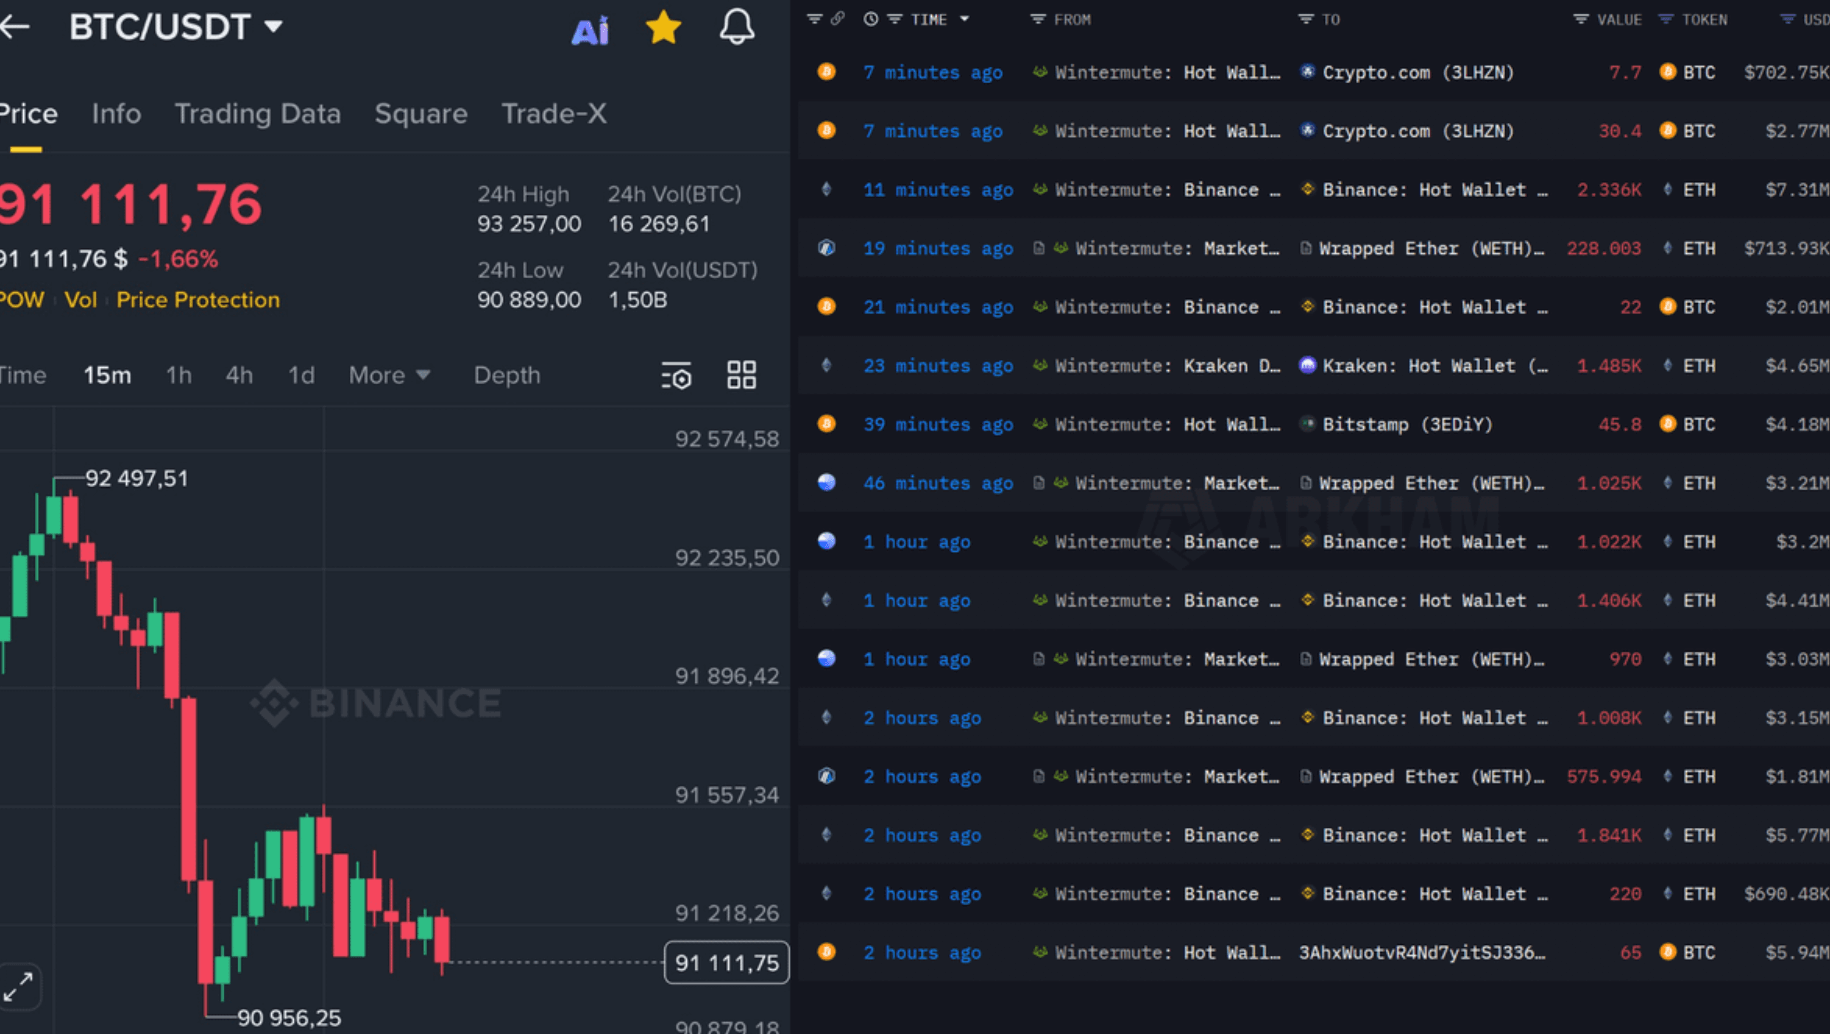Click the BTC token icon in the 7.7 value row
This screenshot has width=1830, height=1034.
tap(1667, 72)
